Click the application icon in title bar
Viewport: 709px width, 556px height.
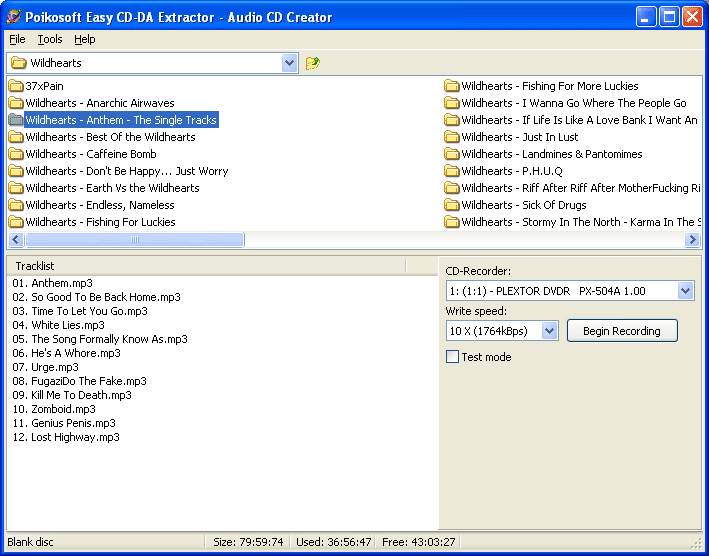pyautogui.click(x=13, y=16)
